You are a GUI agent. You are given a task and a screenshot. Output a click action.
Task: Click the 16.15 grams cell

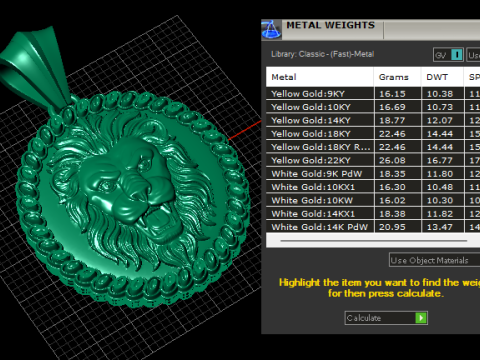coord(397,94)
